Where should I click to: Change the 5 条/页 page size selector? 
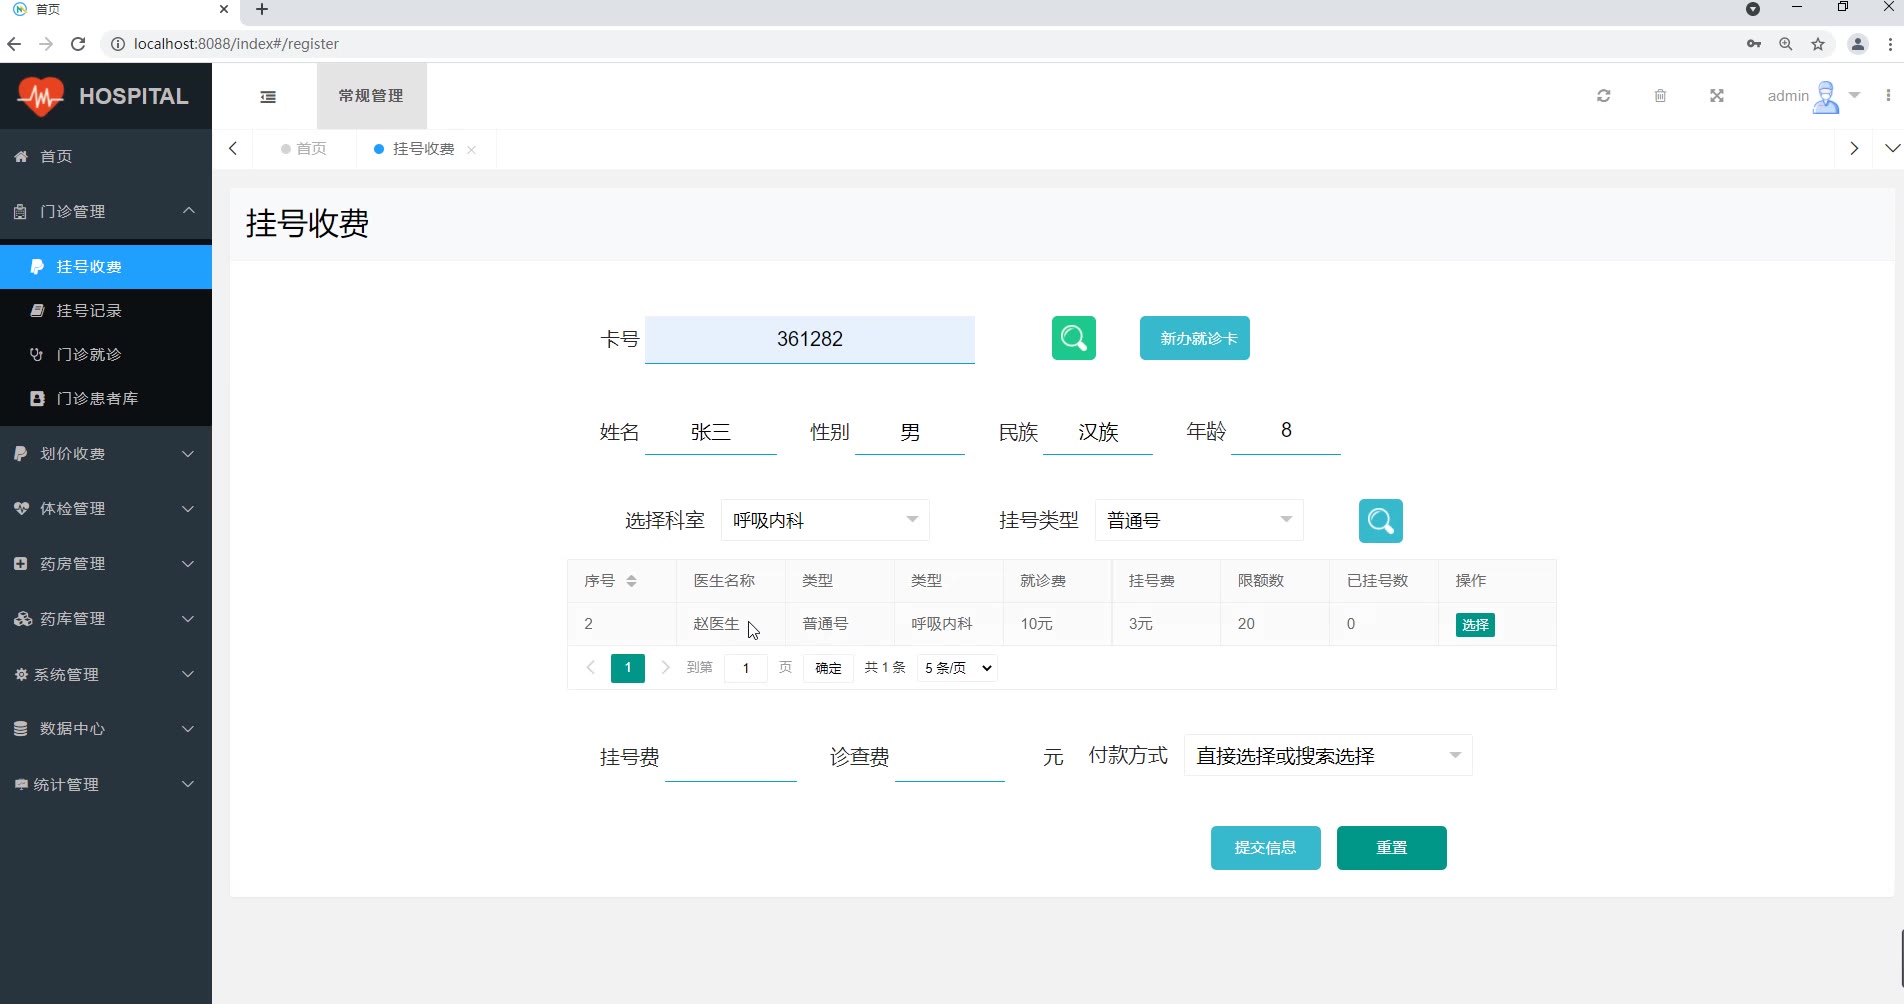point(957,668)
